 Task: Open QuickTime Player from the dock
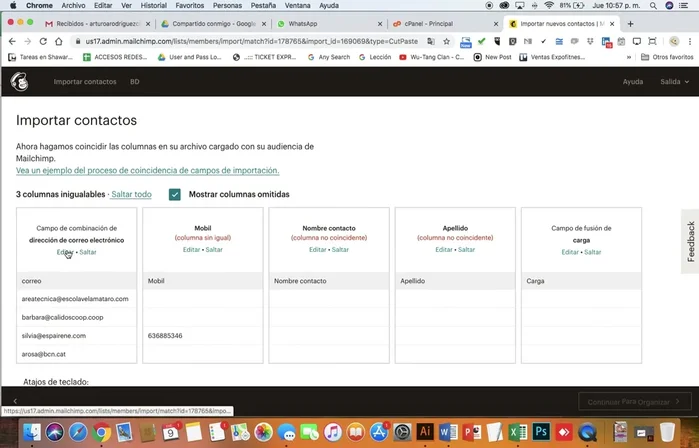point(588,432)
